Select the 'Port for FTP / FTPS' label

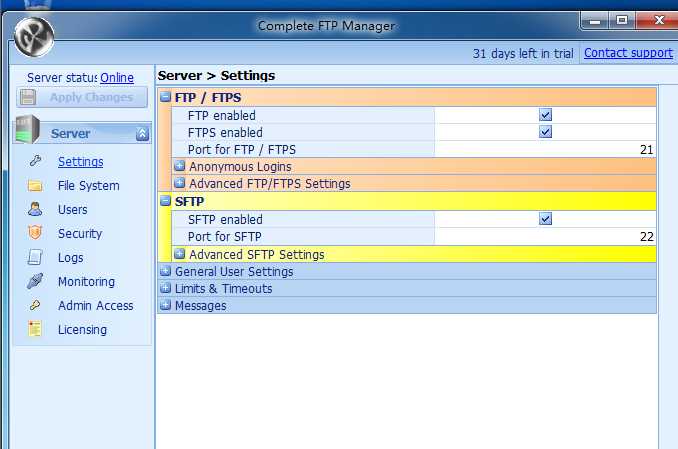[242, 150]
